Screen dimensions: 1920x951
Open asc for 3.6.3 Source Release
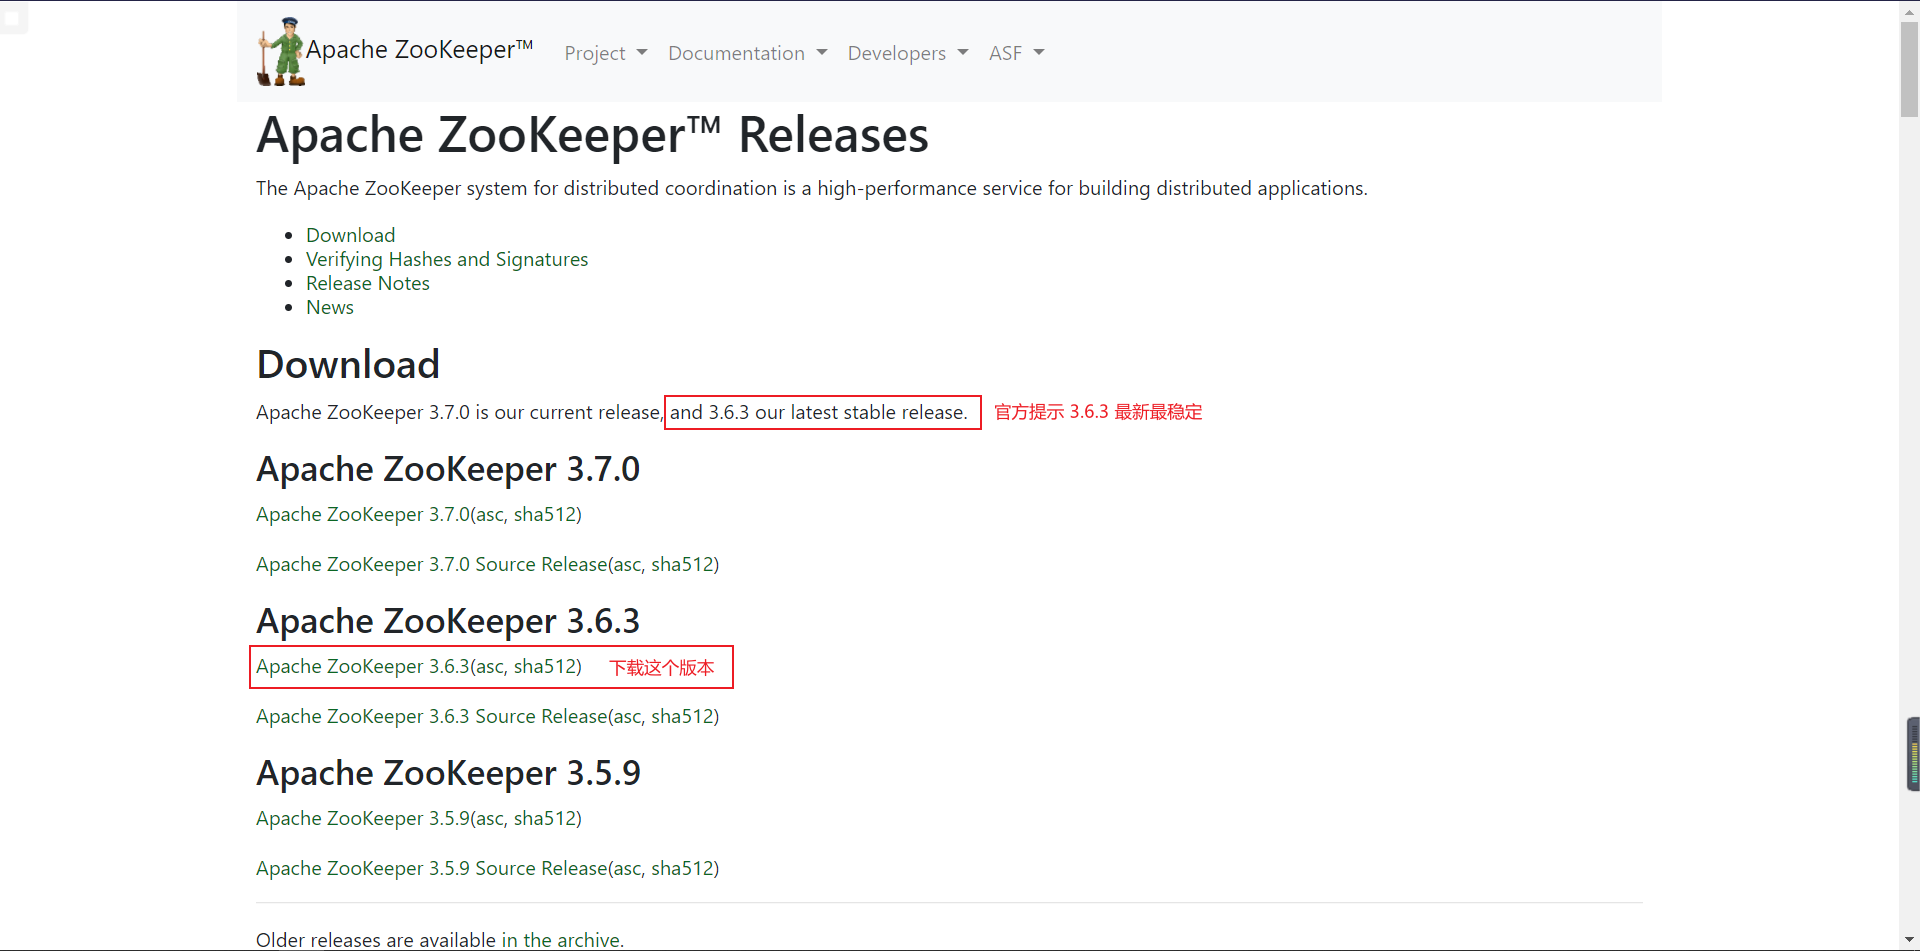tap(627, 716)
